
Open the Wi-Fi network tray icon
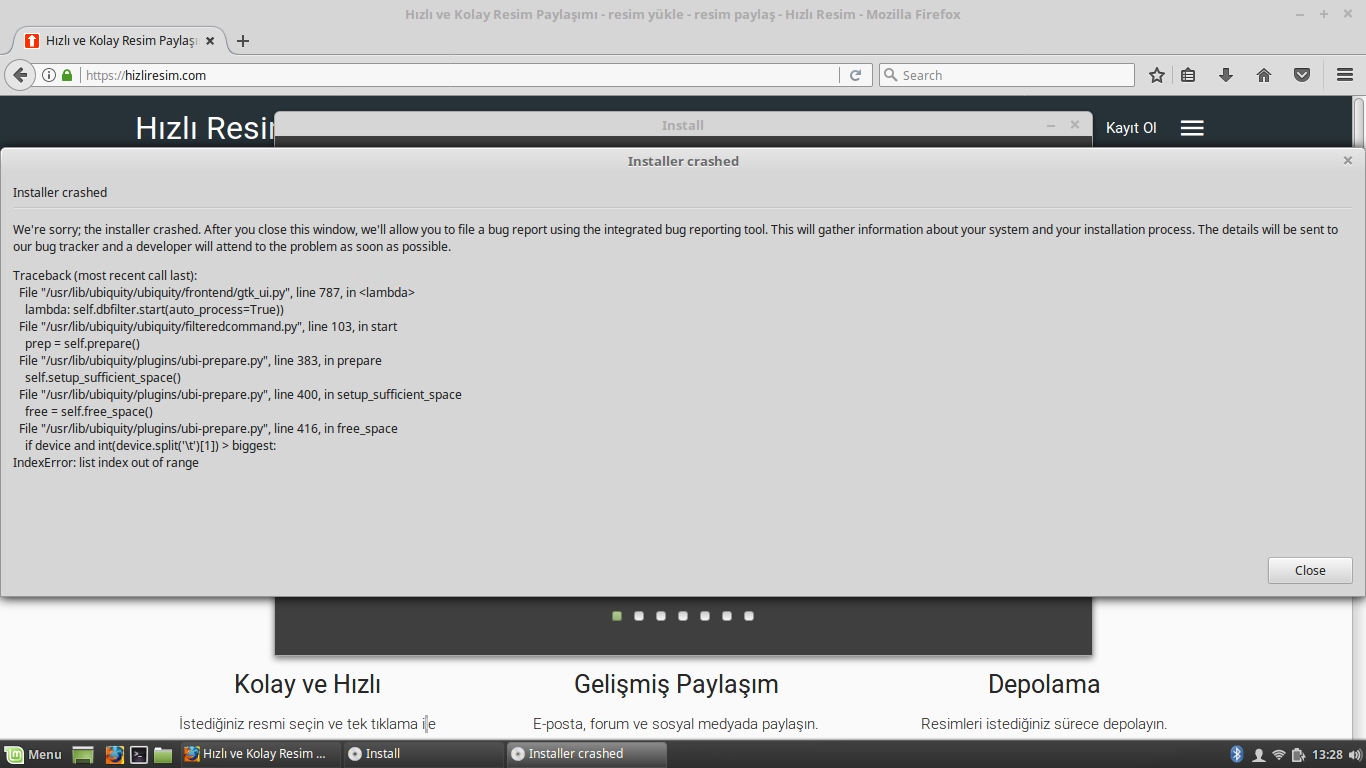1279,754
